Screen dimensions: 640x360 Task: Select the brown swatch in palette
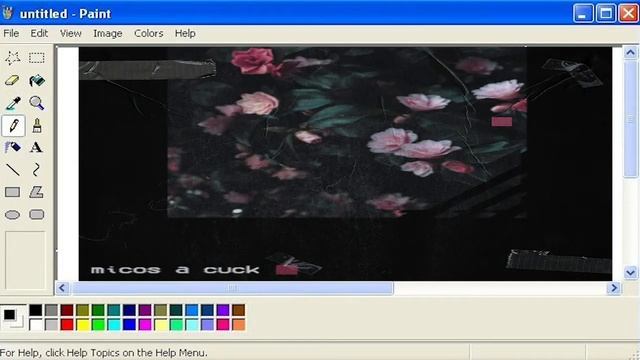click(239, 310)
